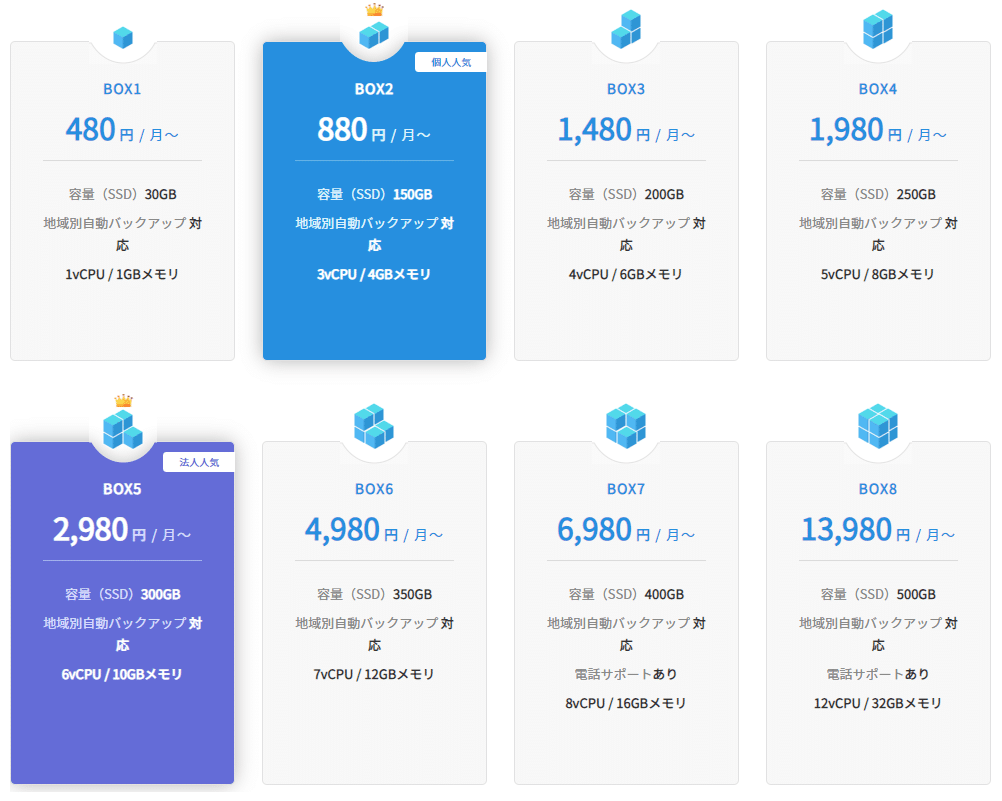Click the BOX3 stacked cubes icon
This screenshot has height=801, width=1002.
[x=626, y=30]
